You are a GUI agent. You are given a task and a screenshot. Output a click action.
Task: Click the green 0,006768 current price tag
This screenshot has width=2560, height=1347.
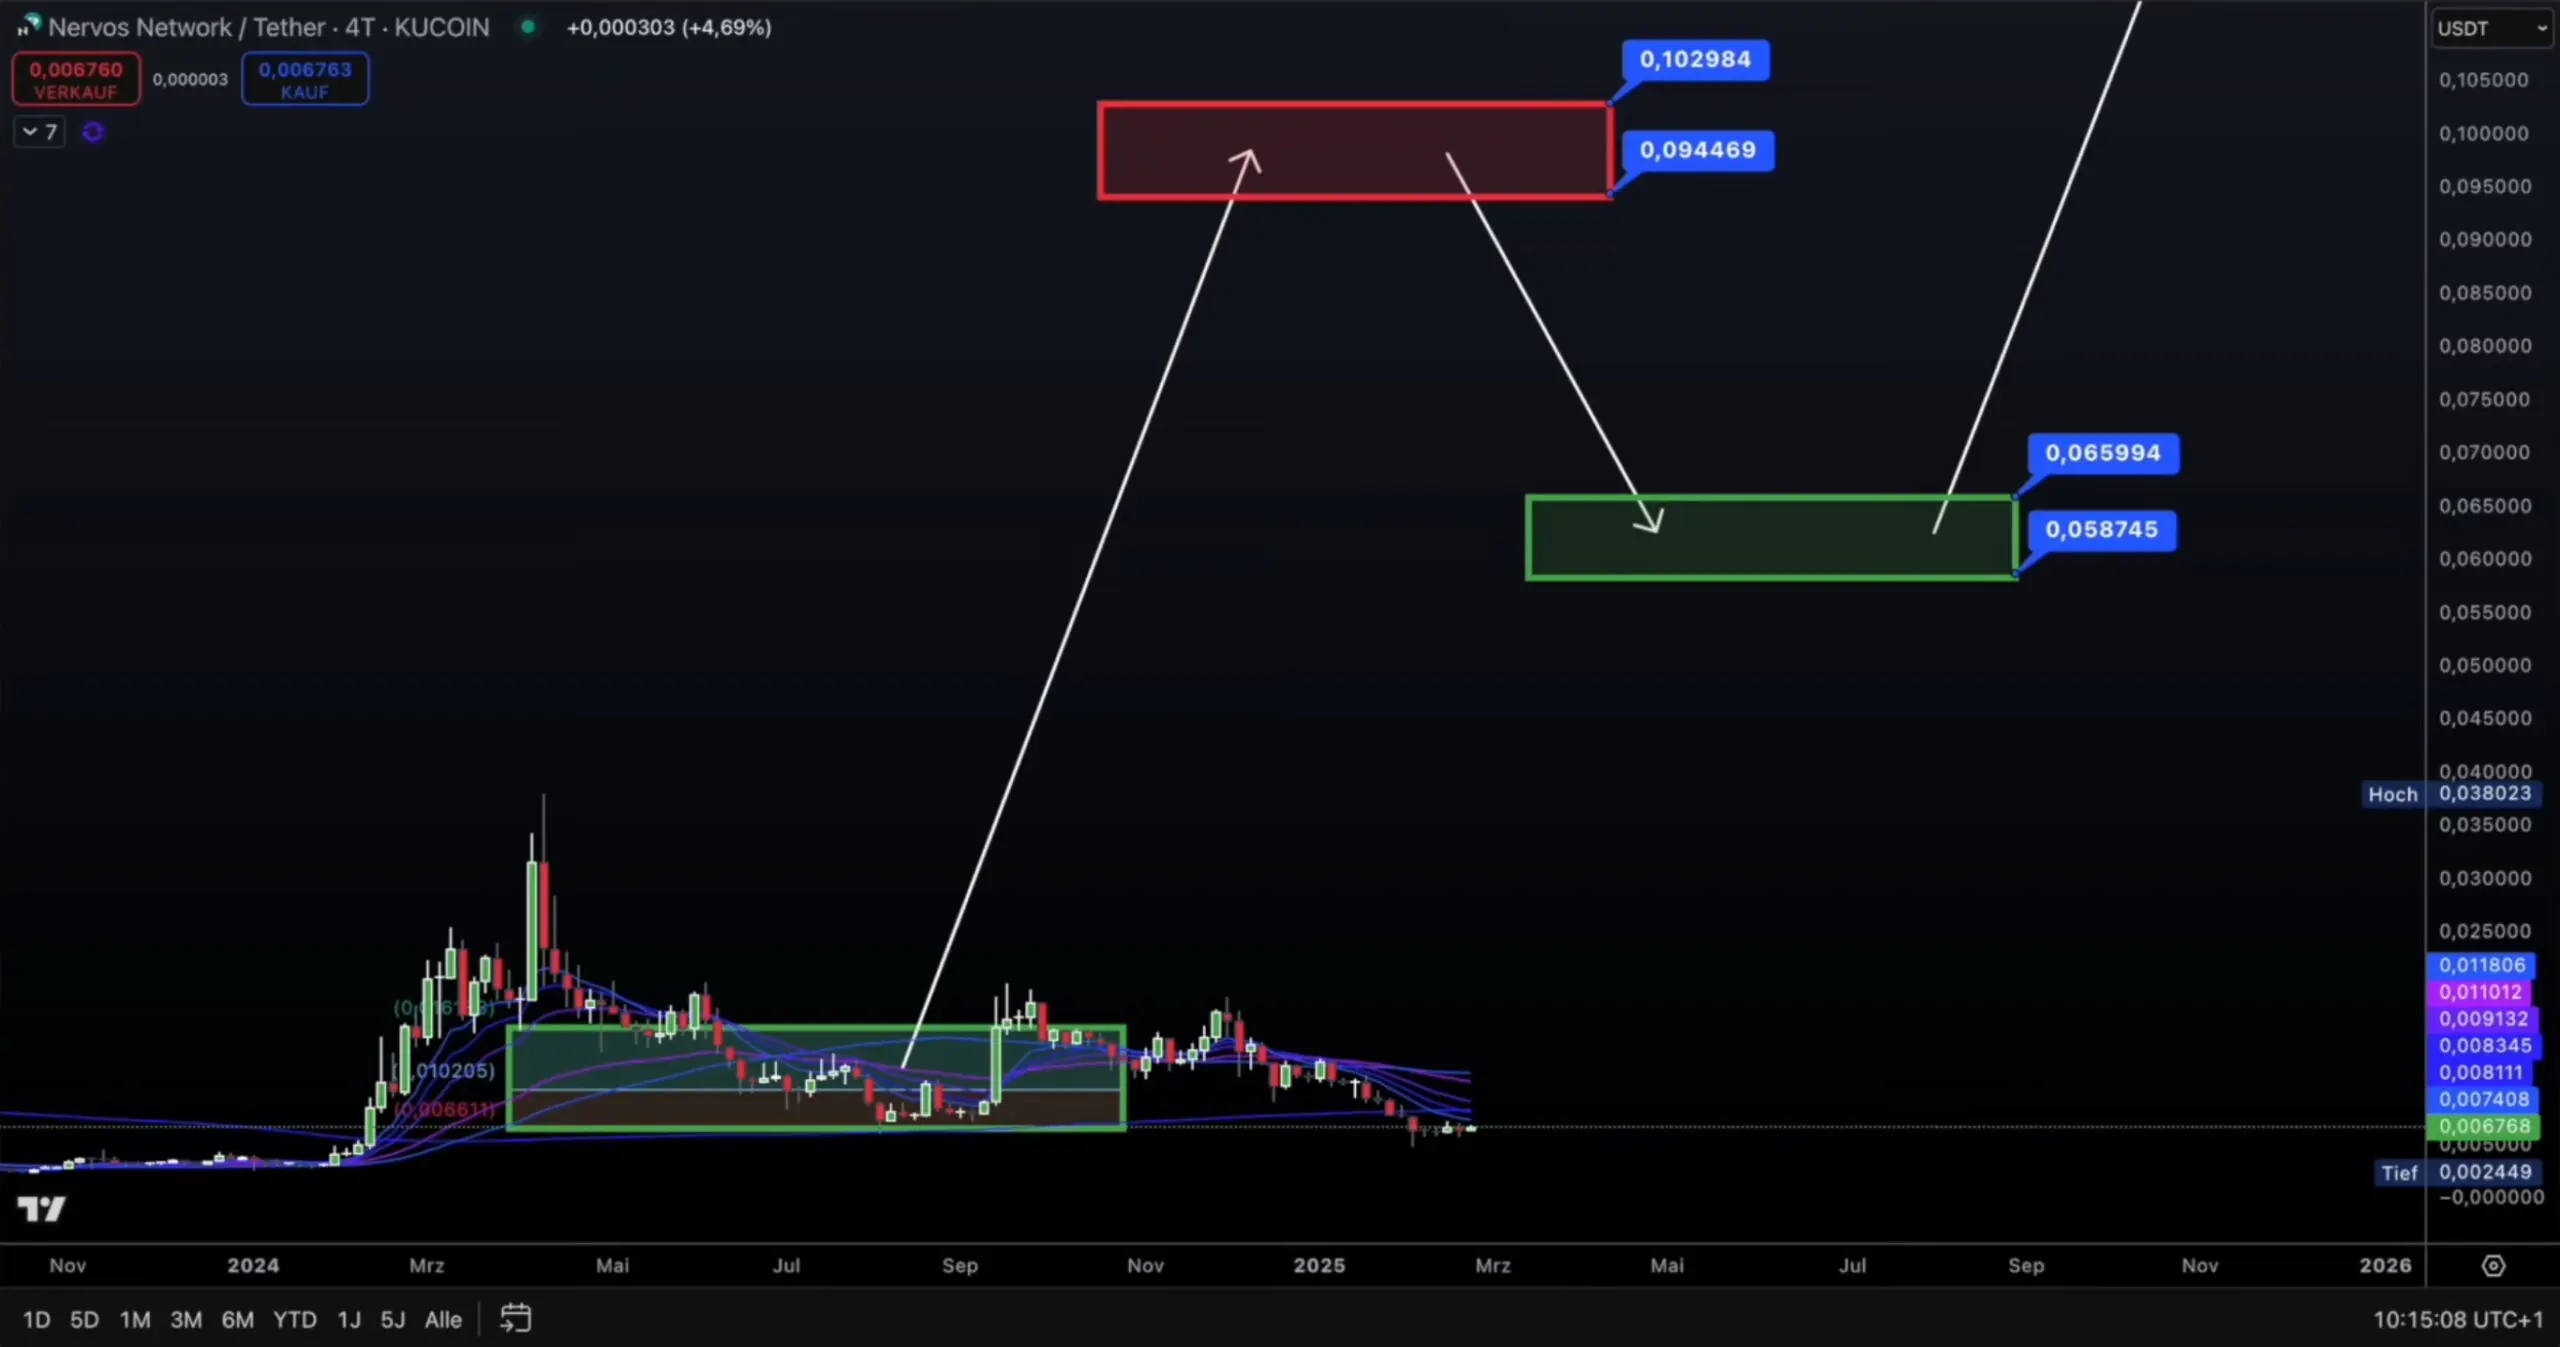pyautogui.click(x=2483, y=1126)
